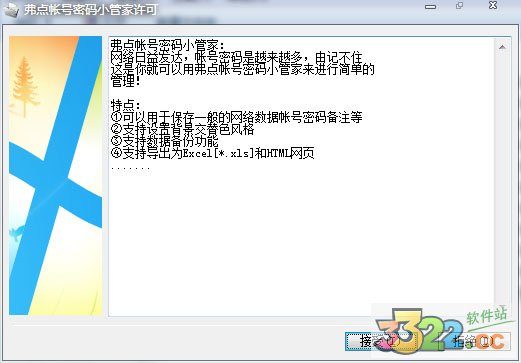Click feature line ① about saving account passwords

click(x=236, y=117)
